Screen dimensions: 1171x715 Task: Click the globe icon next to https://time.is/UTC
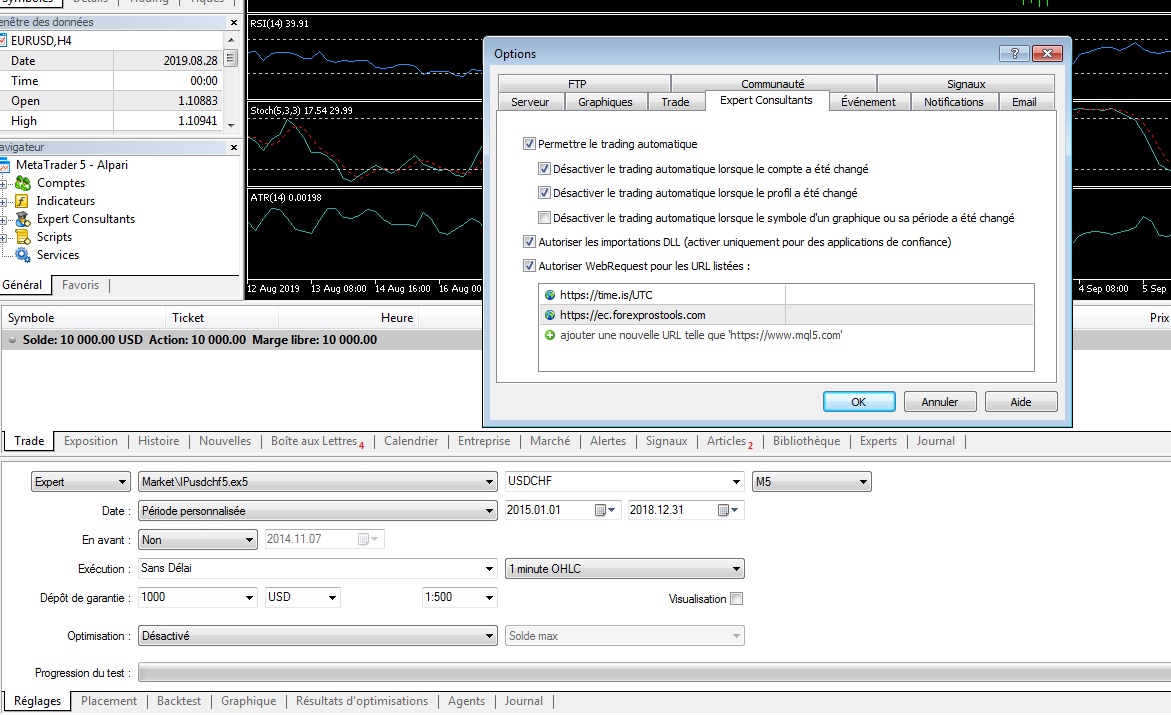tap(550, 295)
